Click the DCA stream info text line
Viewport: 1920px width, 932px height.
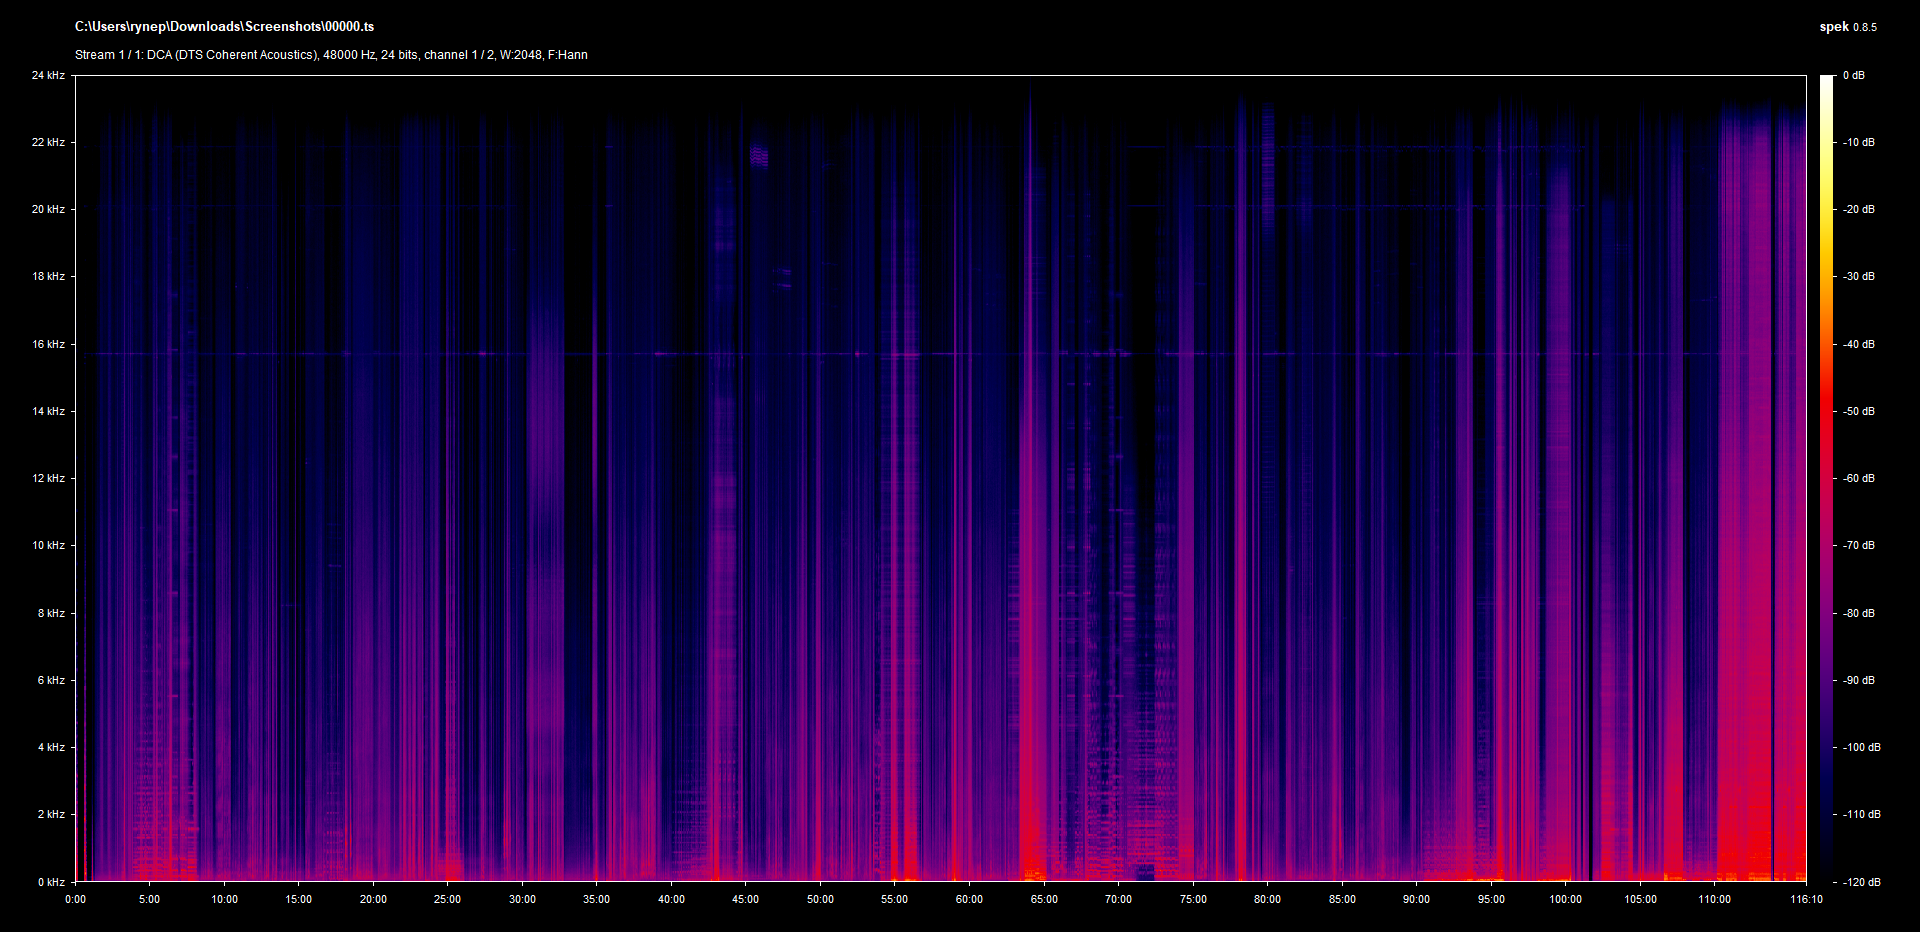(x=331, y=55)
